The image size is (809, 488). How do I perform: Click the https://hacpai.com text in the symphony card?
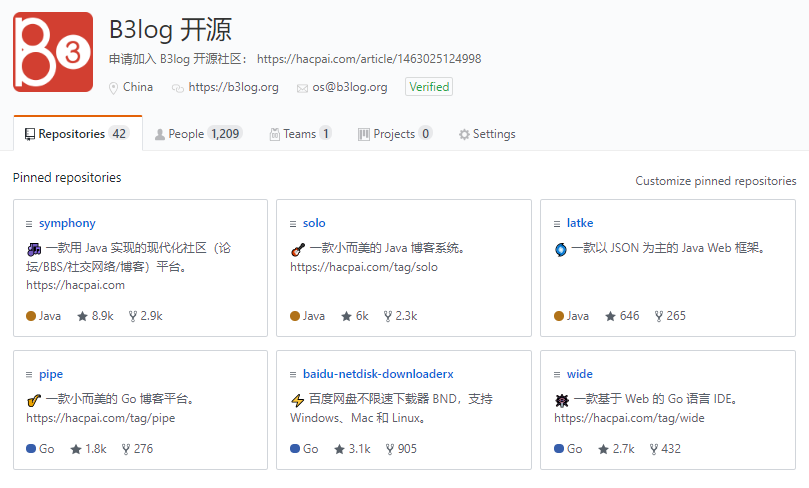(x=75, y=285)
